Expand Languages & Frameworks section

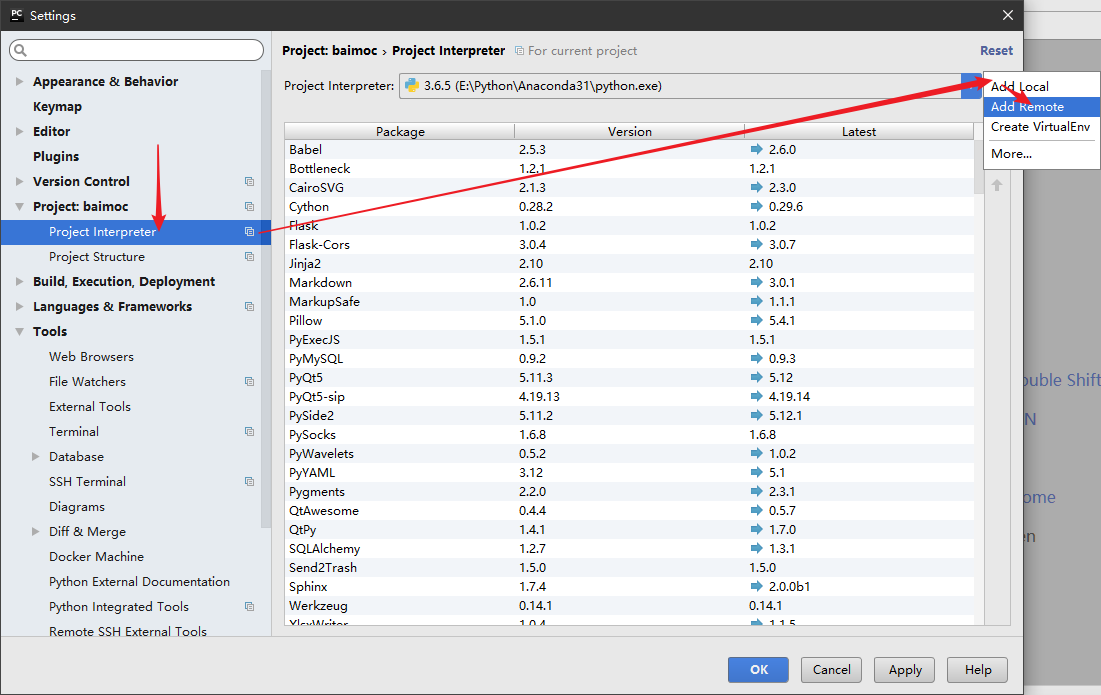click(20, 306)
